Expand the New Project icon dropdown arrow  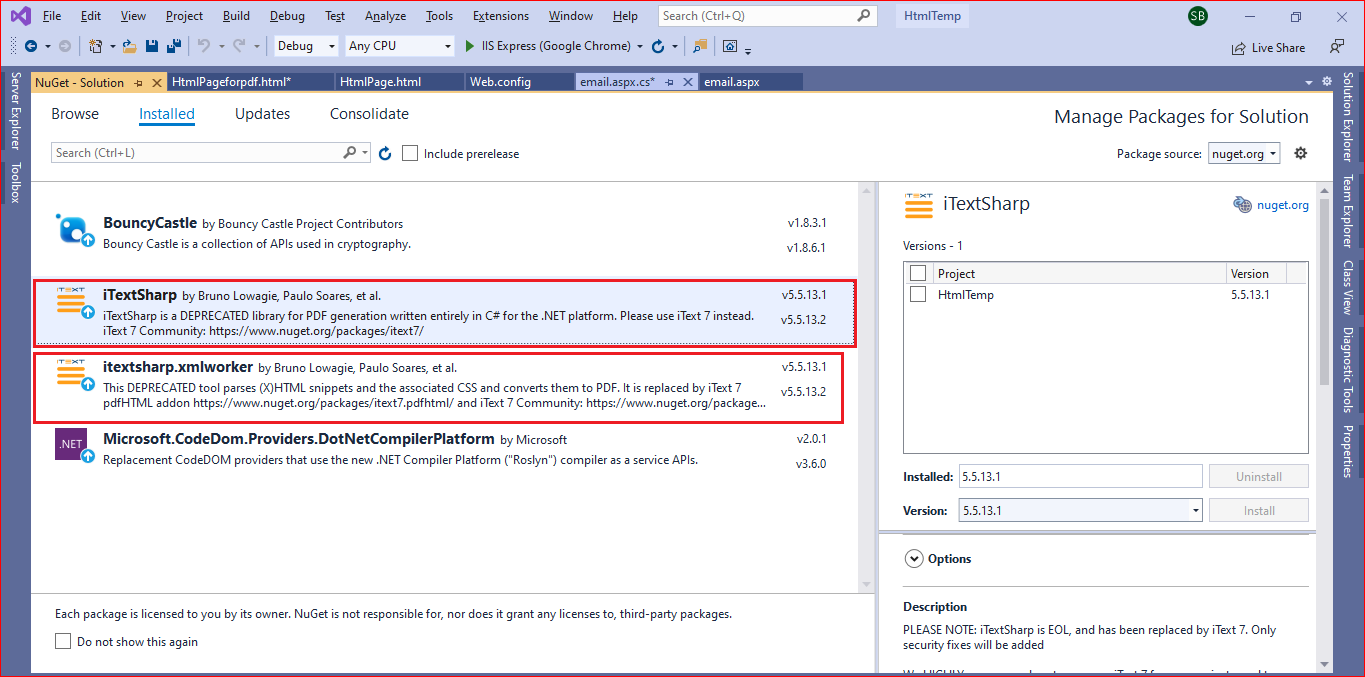pyautogui.click(x=112, y=46)
